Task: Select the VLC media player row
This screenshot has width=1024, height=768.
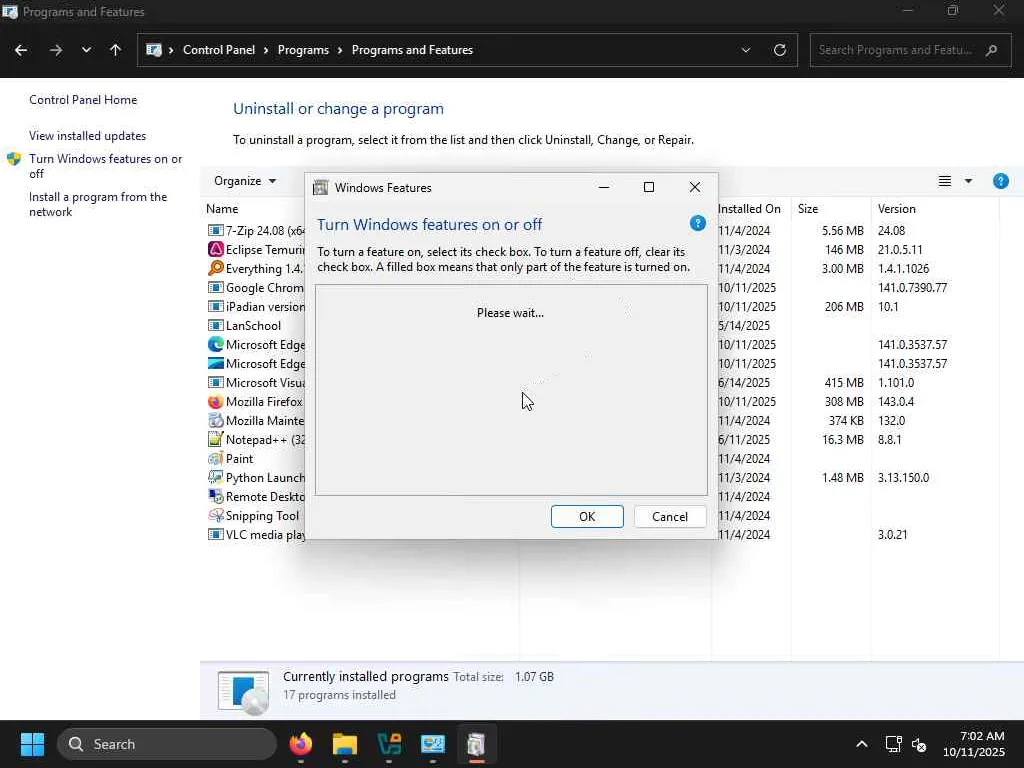Action: click(257, 534)
